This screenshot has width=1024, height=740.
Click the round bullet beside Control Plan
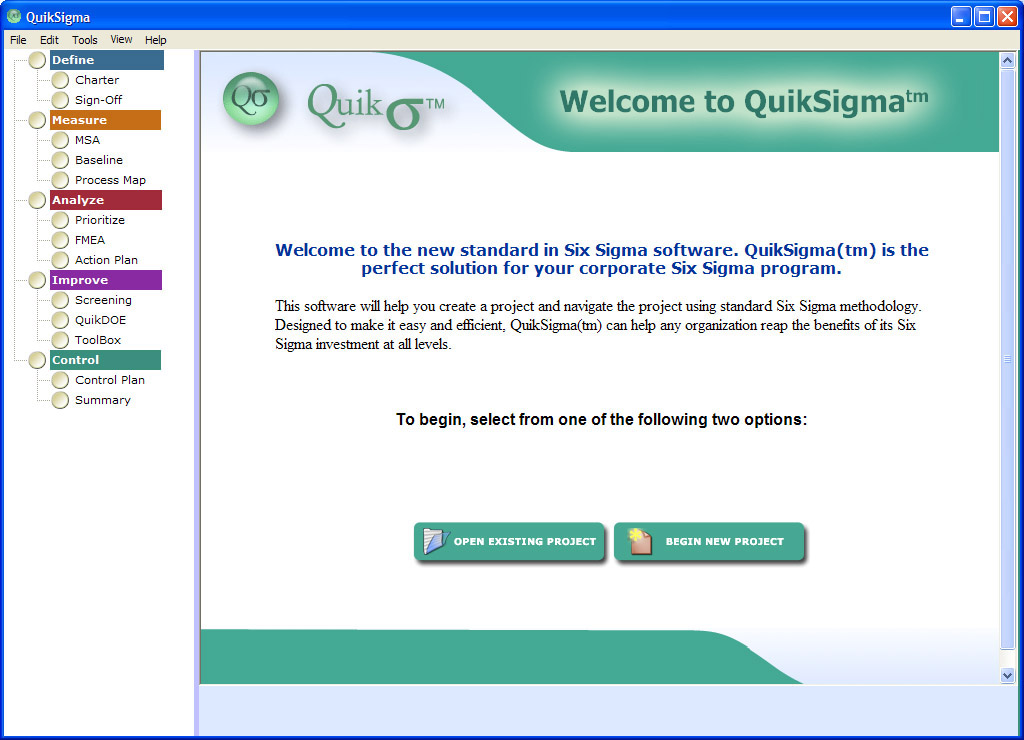point(60,380)
